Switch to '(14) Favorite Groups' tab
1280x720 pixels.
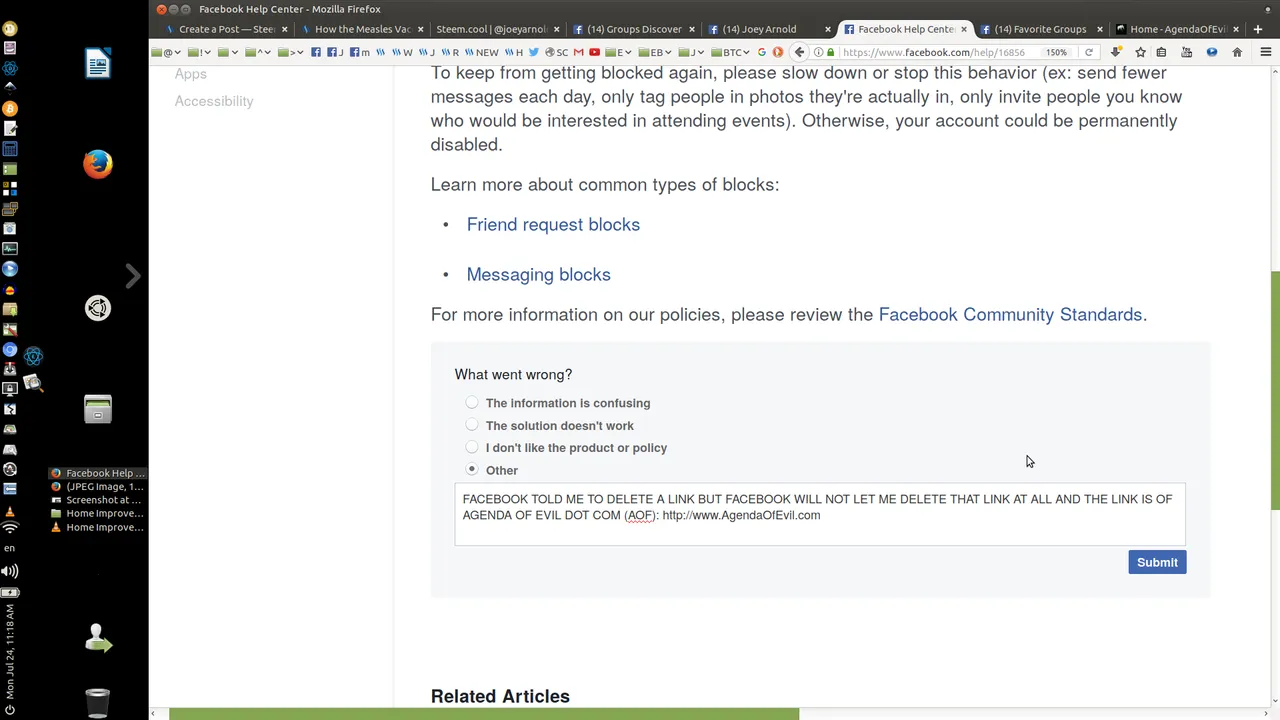(1040, 29)
